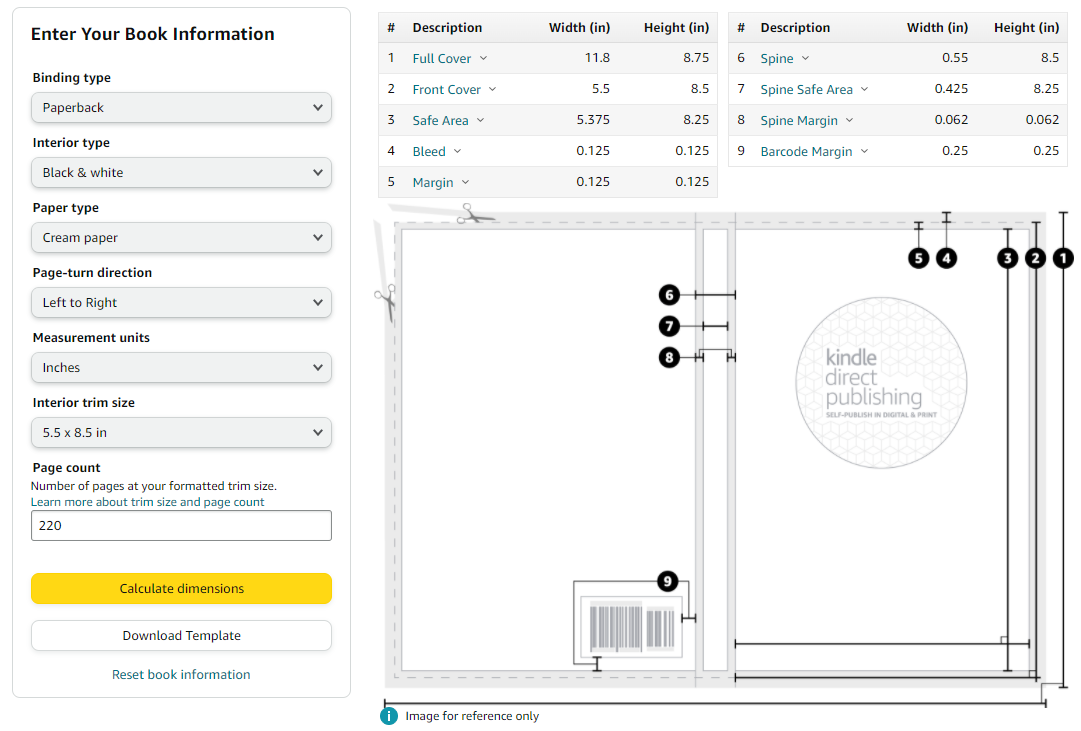This screenshot has width=1081, height=731.
Task: Click numbered marker 1 on cover diagram
Action: click(x=1063, y=258)
